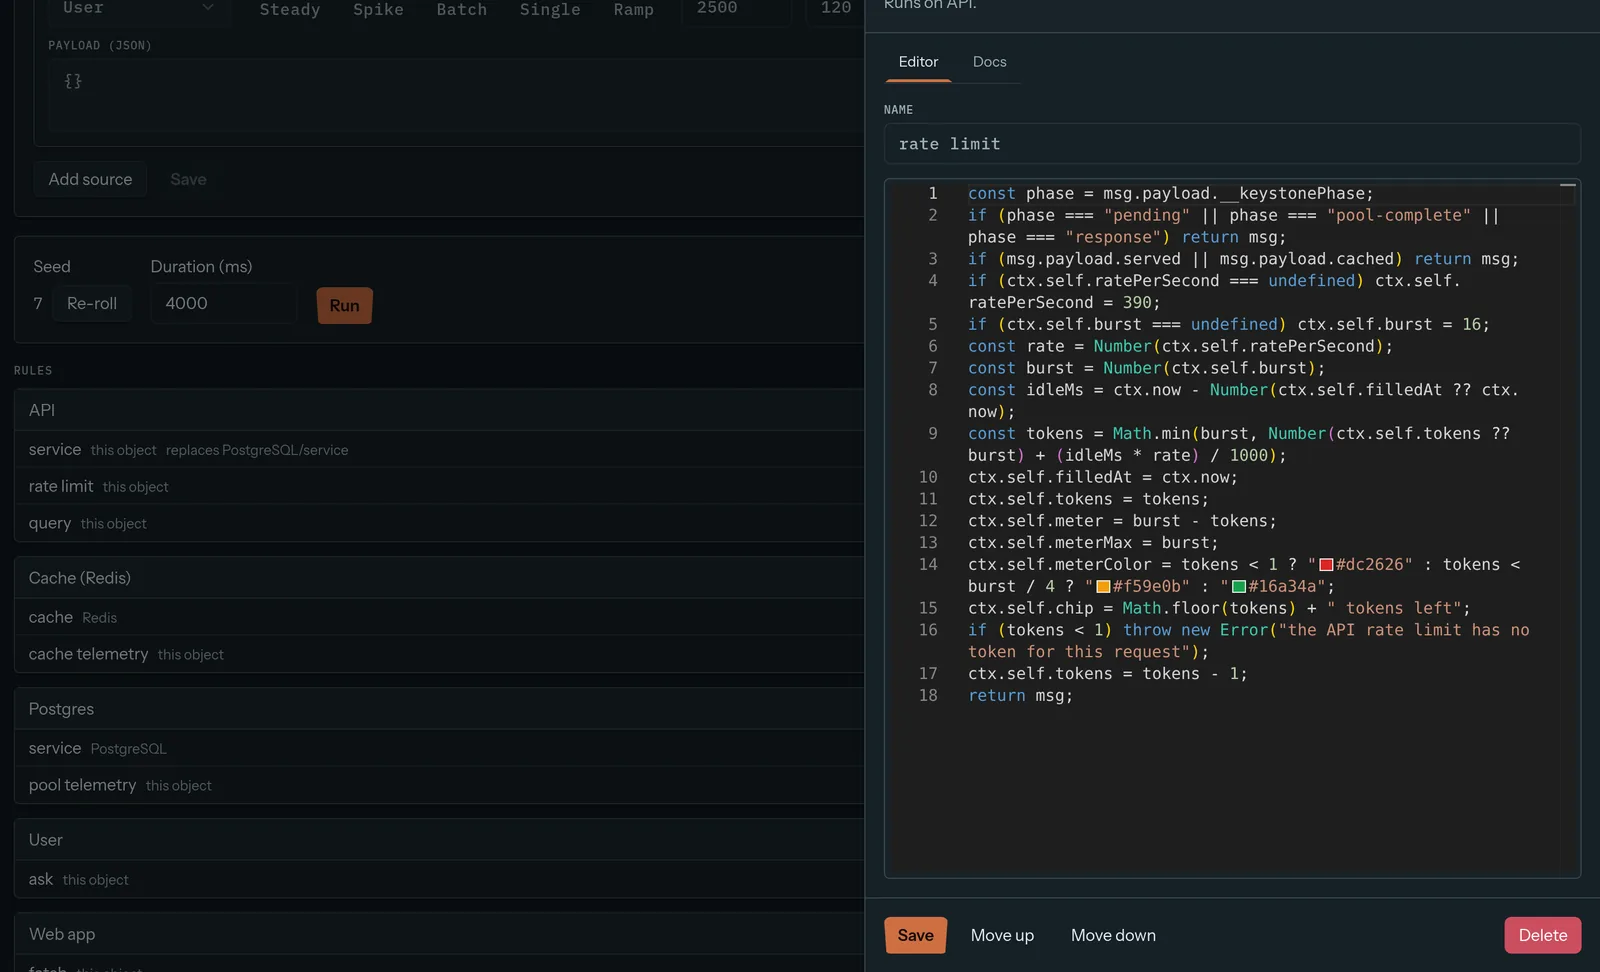
Task: Click the #f59e0b orange color swatch in code
Action: (1104, 587)
